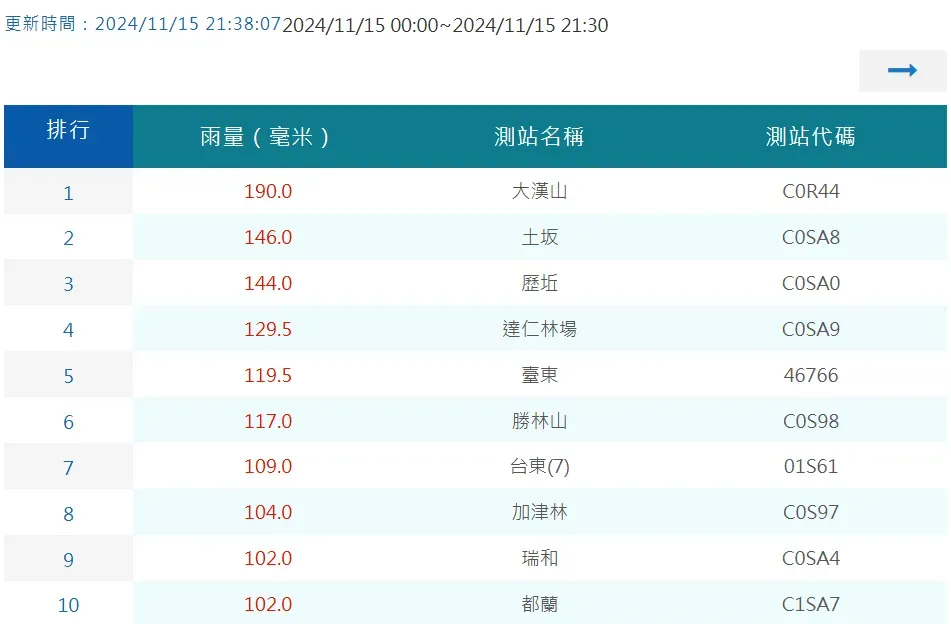Click station code C0R44
951x624 pixels.
click(x=811, y=192)
